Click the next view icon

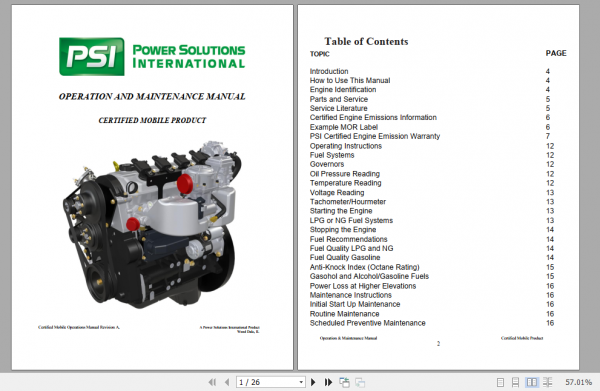point(360,382)
